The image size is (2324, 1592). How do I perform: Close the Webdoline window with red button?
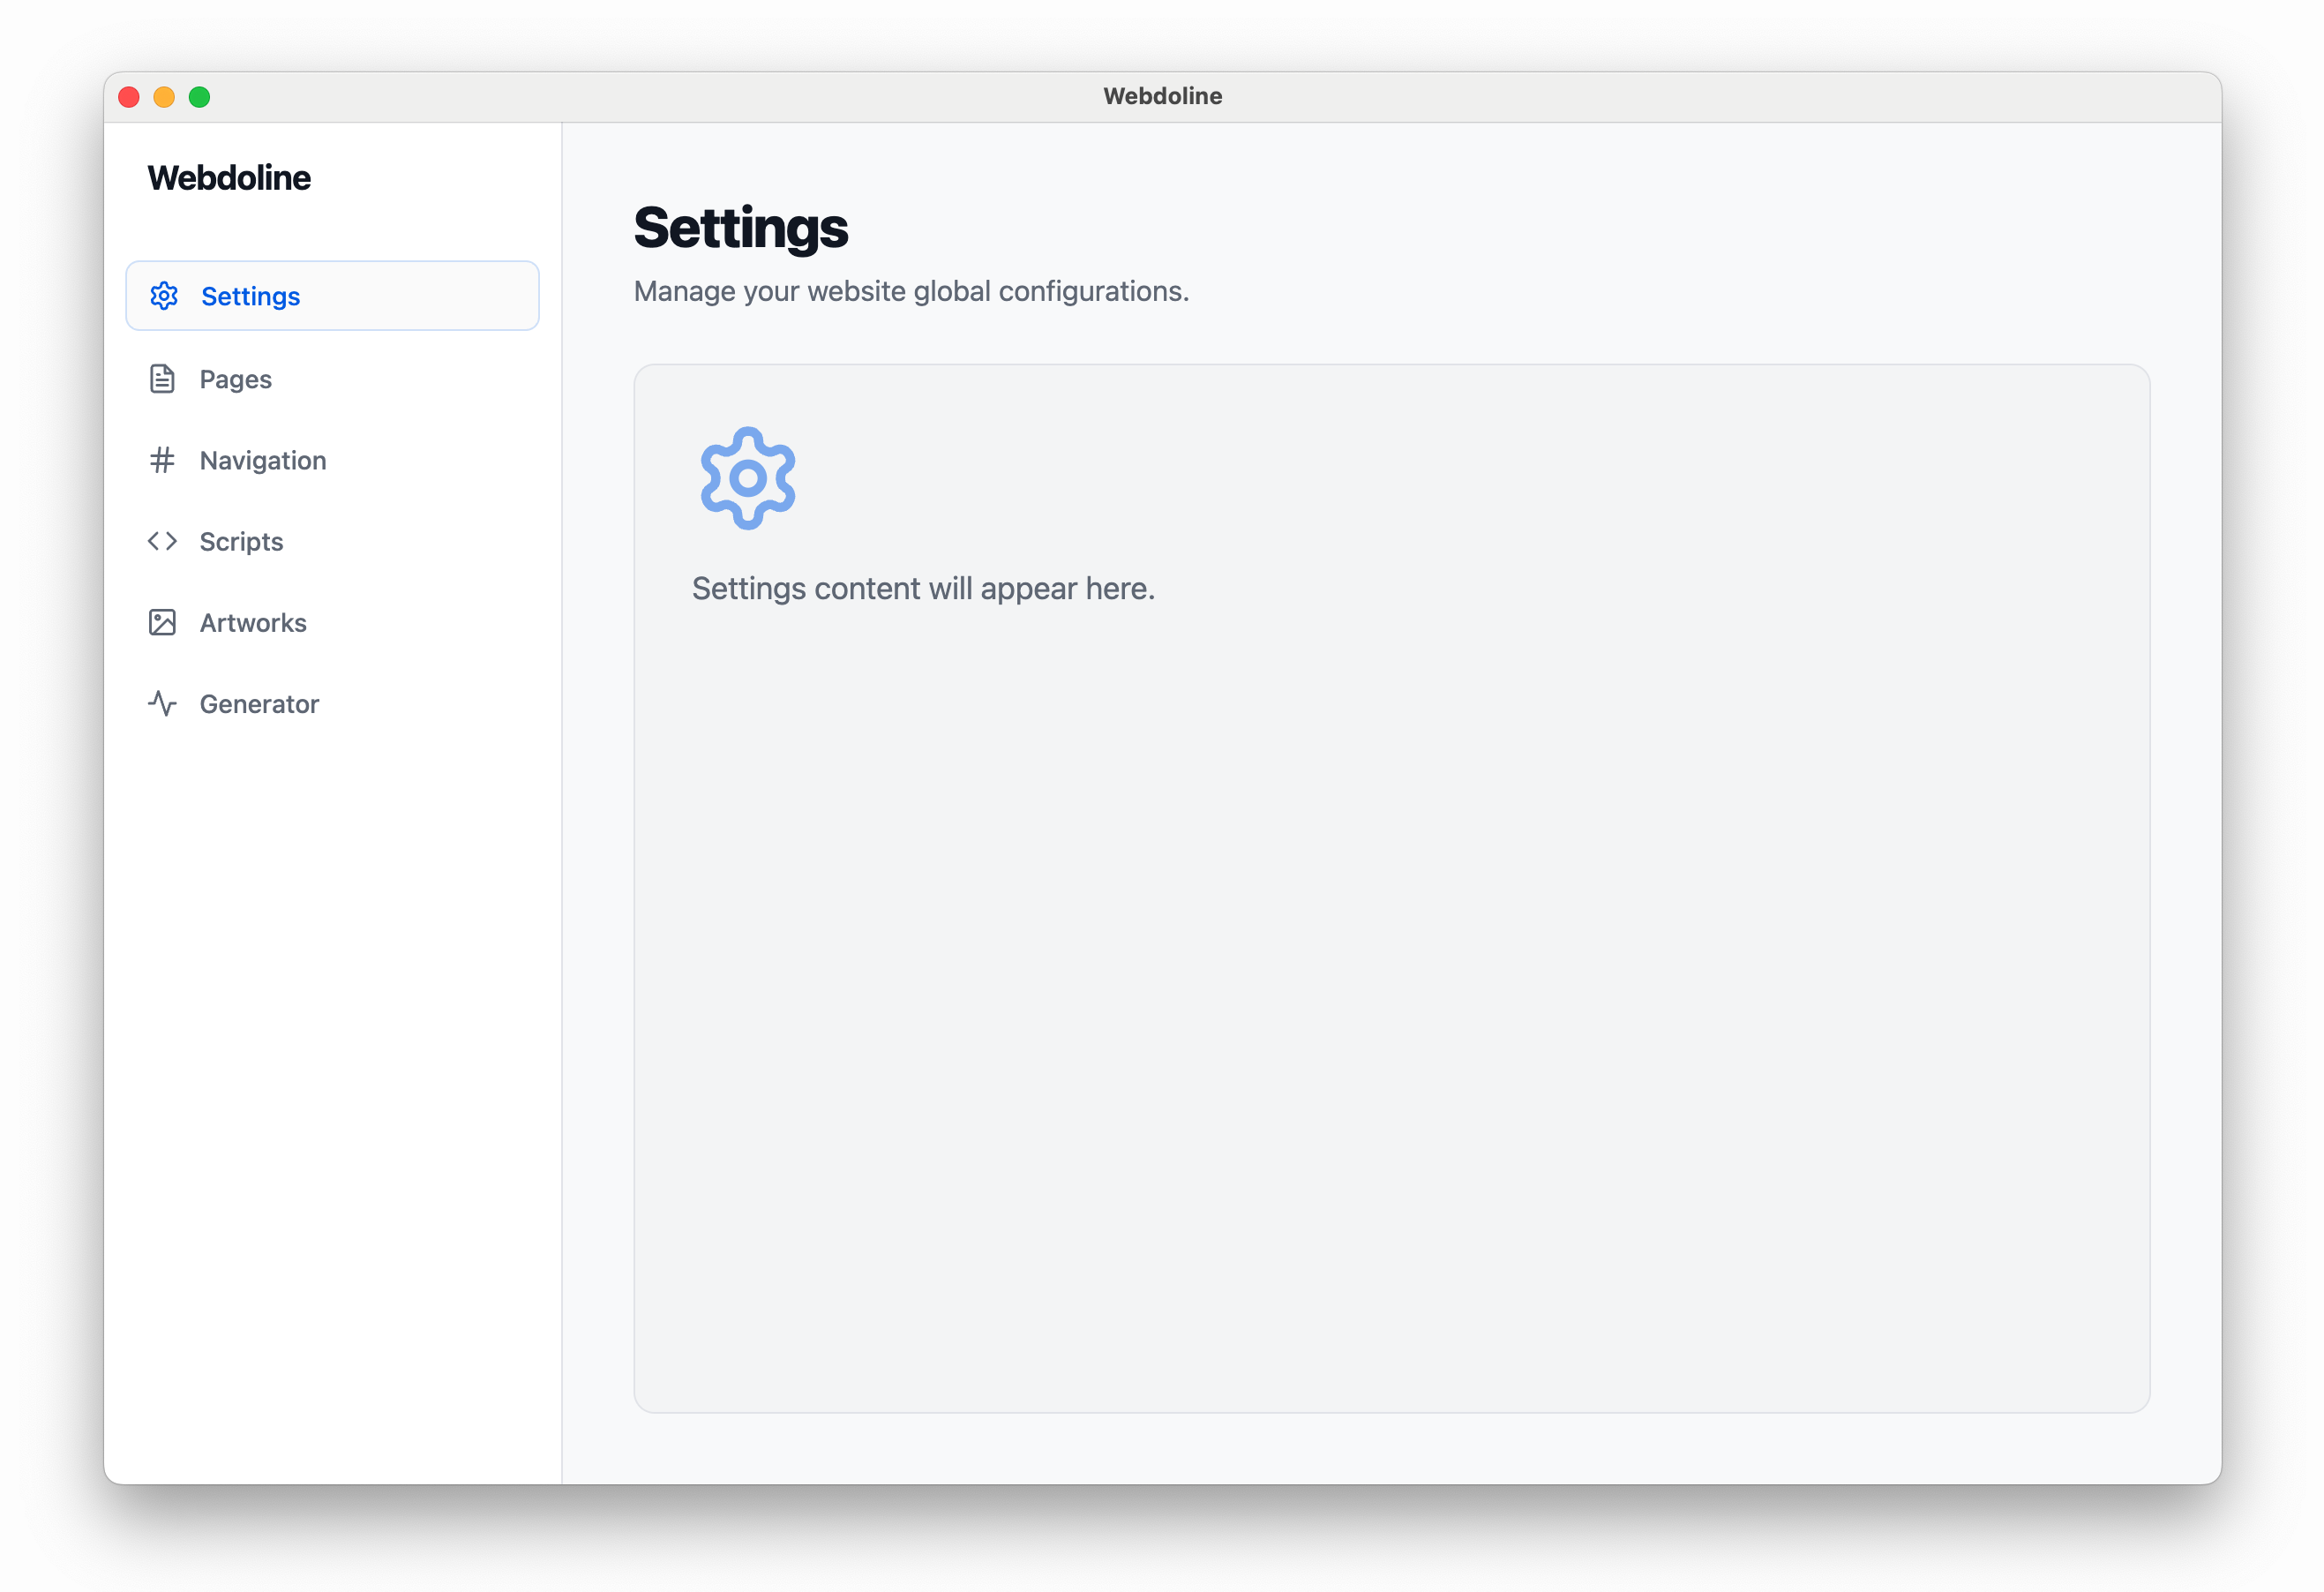tap(129, 97)
